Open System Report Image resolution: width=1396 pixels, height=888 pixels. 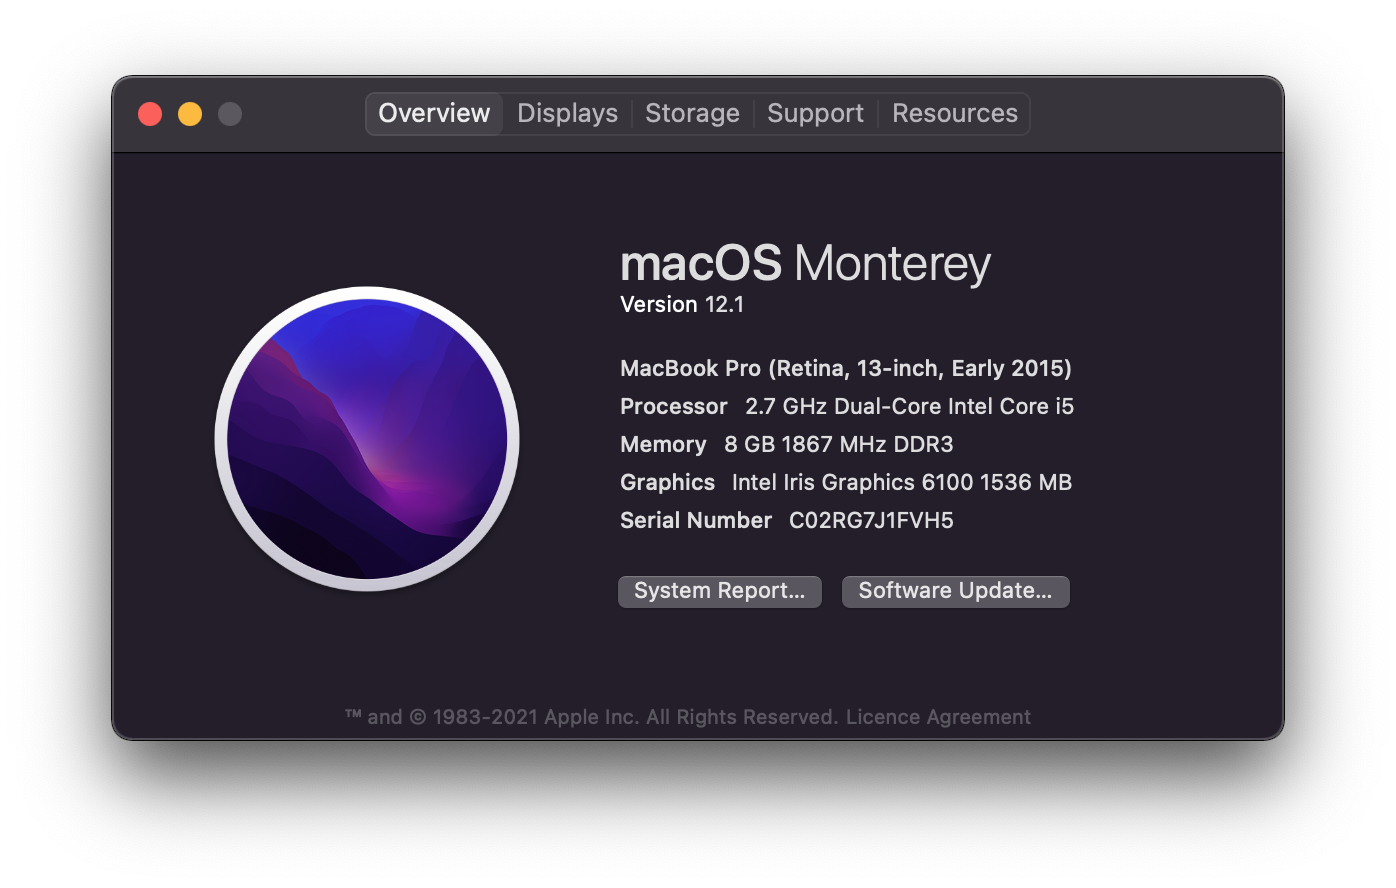point(719,591)
